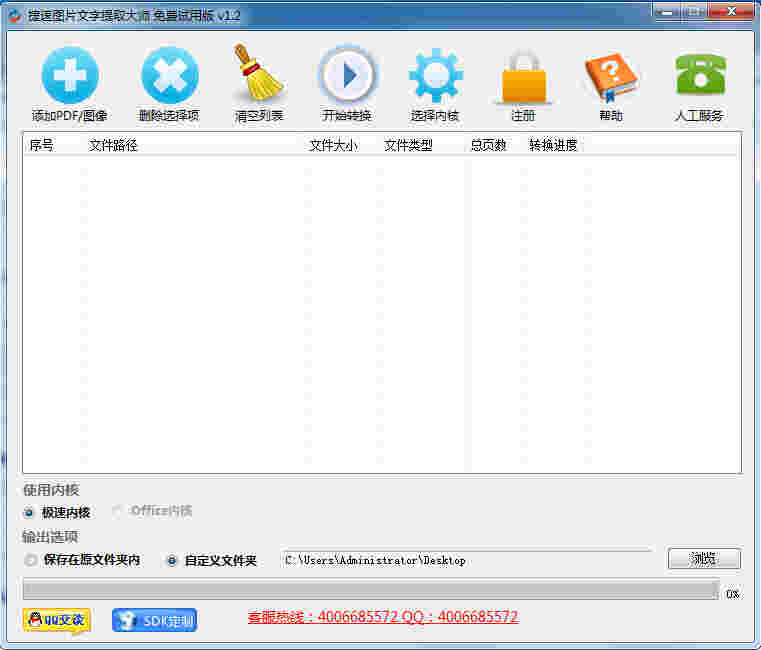Open Manual Service (人工服务) telephone icon

click(x=700, y=74)
